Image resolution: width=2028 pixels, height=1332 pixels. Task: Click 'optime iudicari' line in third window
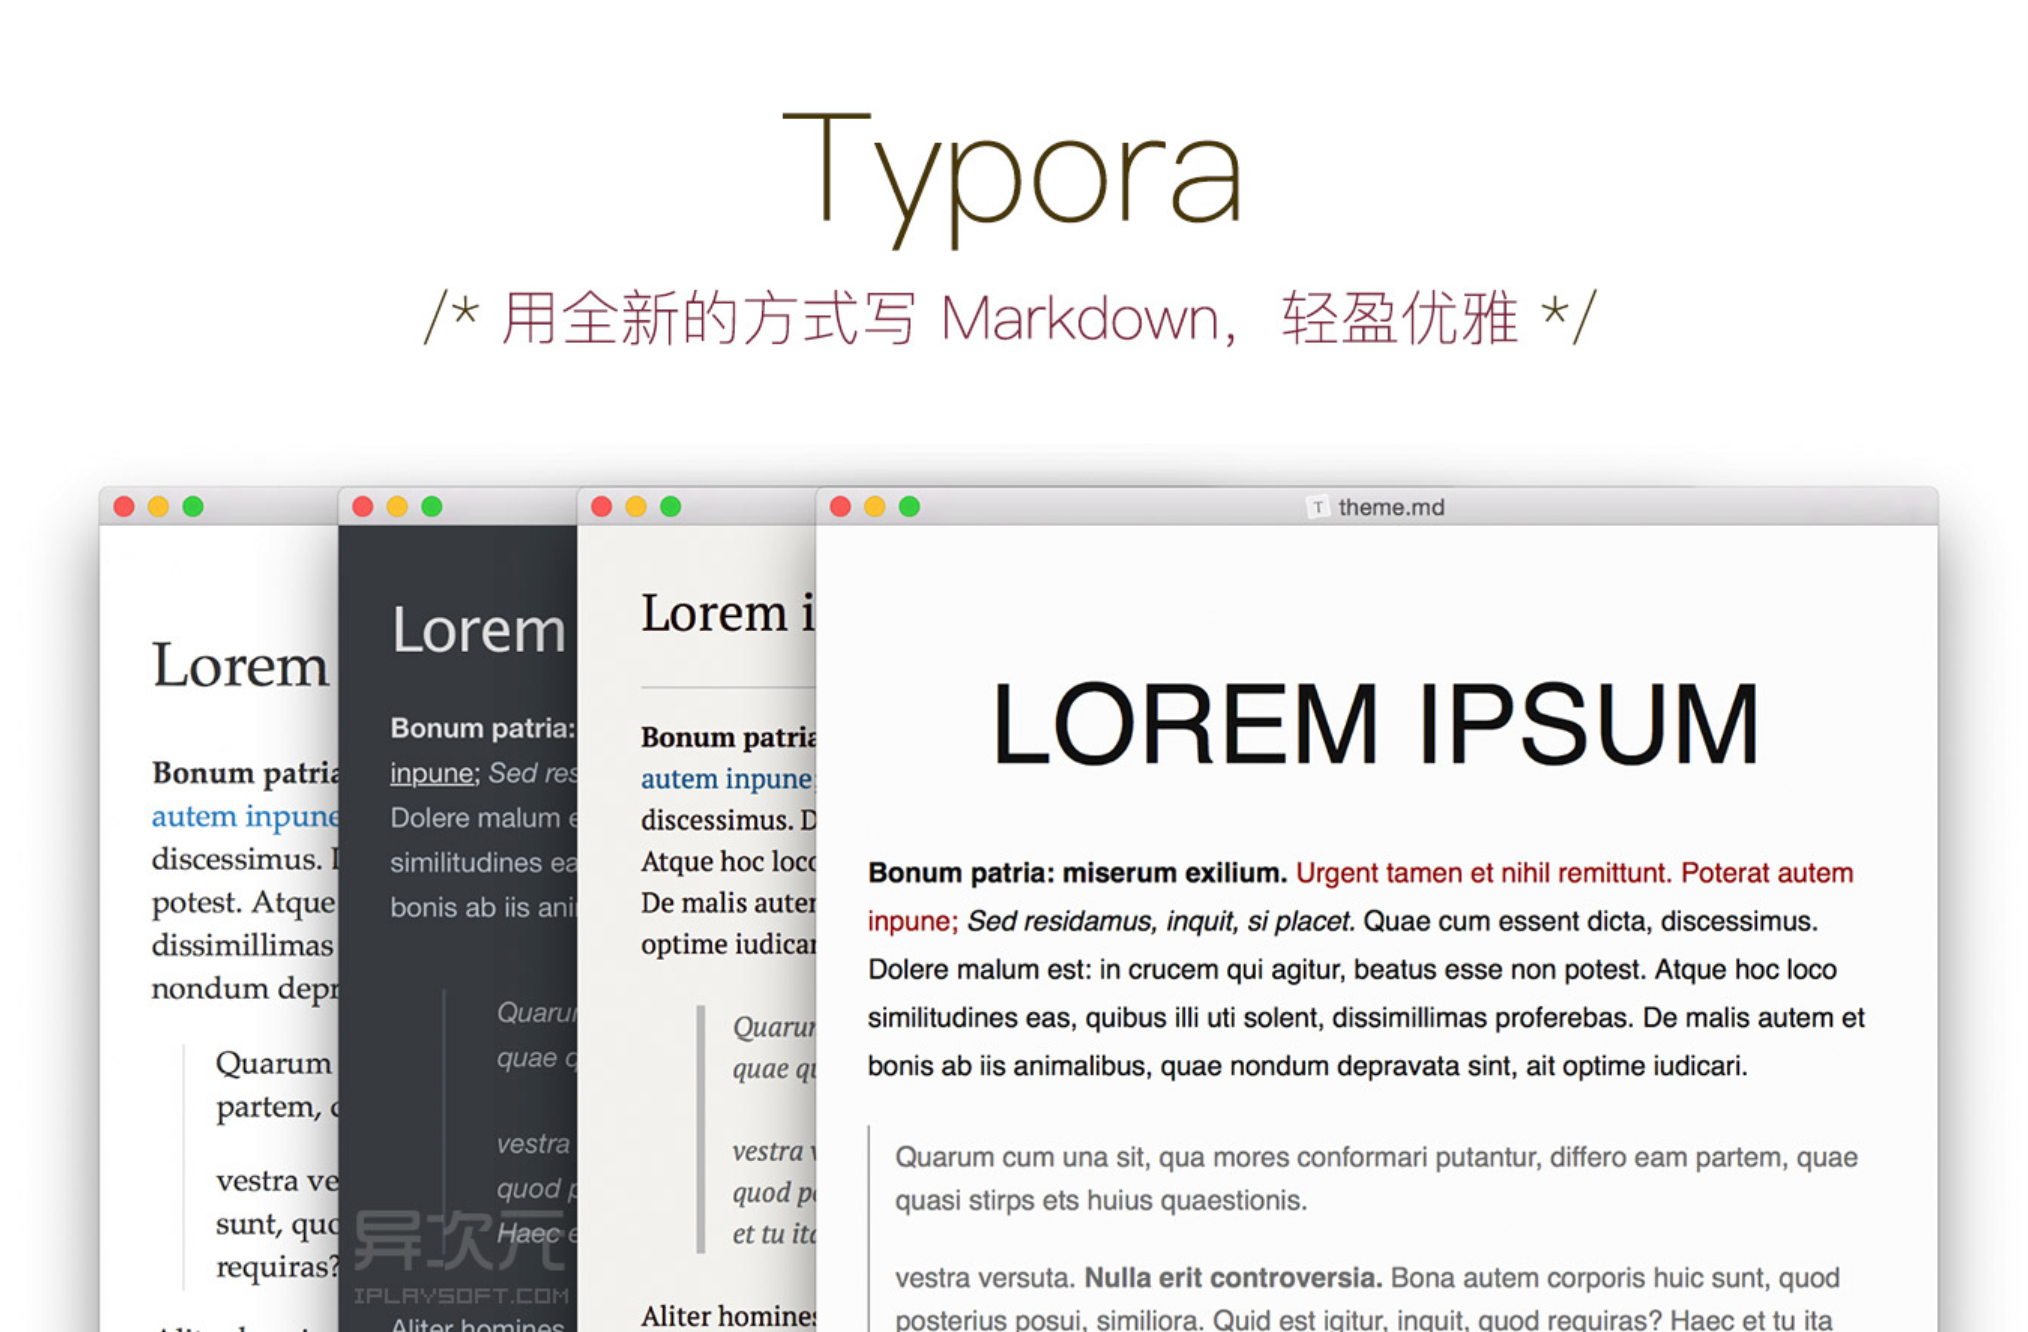pyautogui.click(x=728, y=944)
